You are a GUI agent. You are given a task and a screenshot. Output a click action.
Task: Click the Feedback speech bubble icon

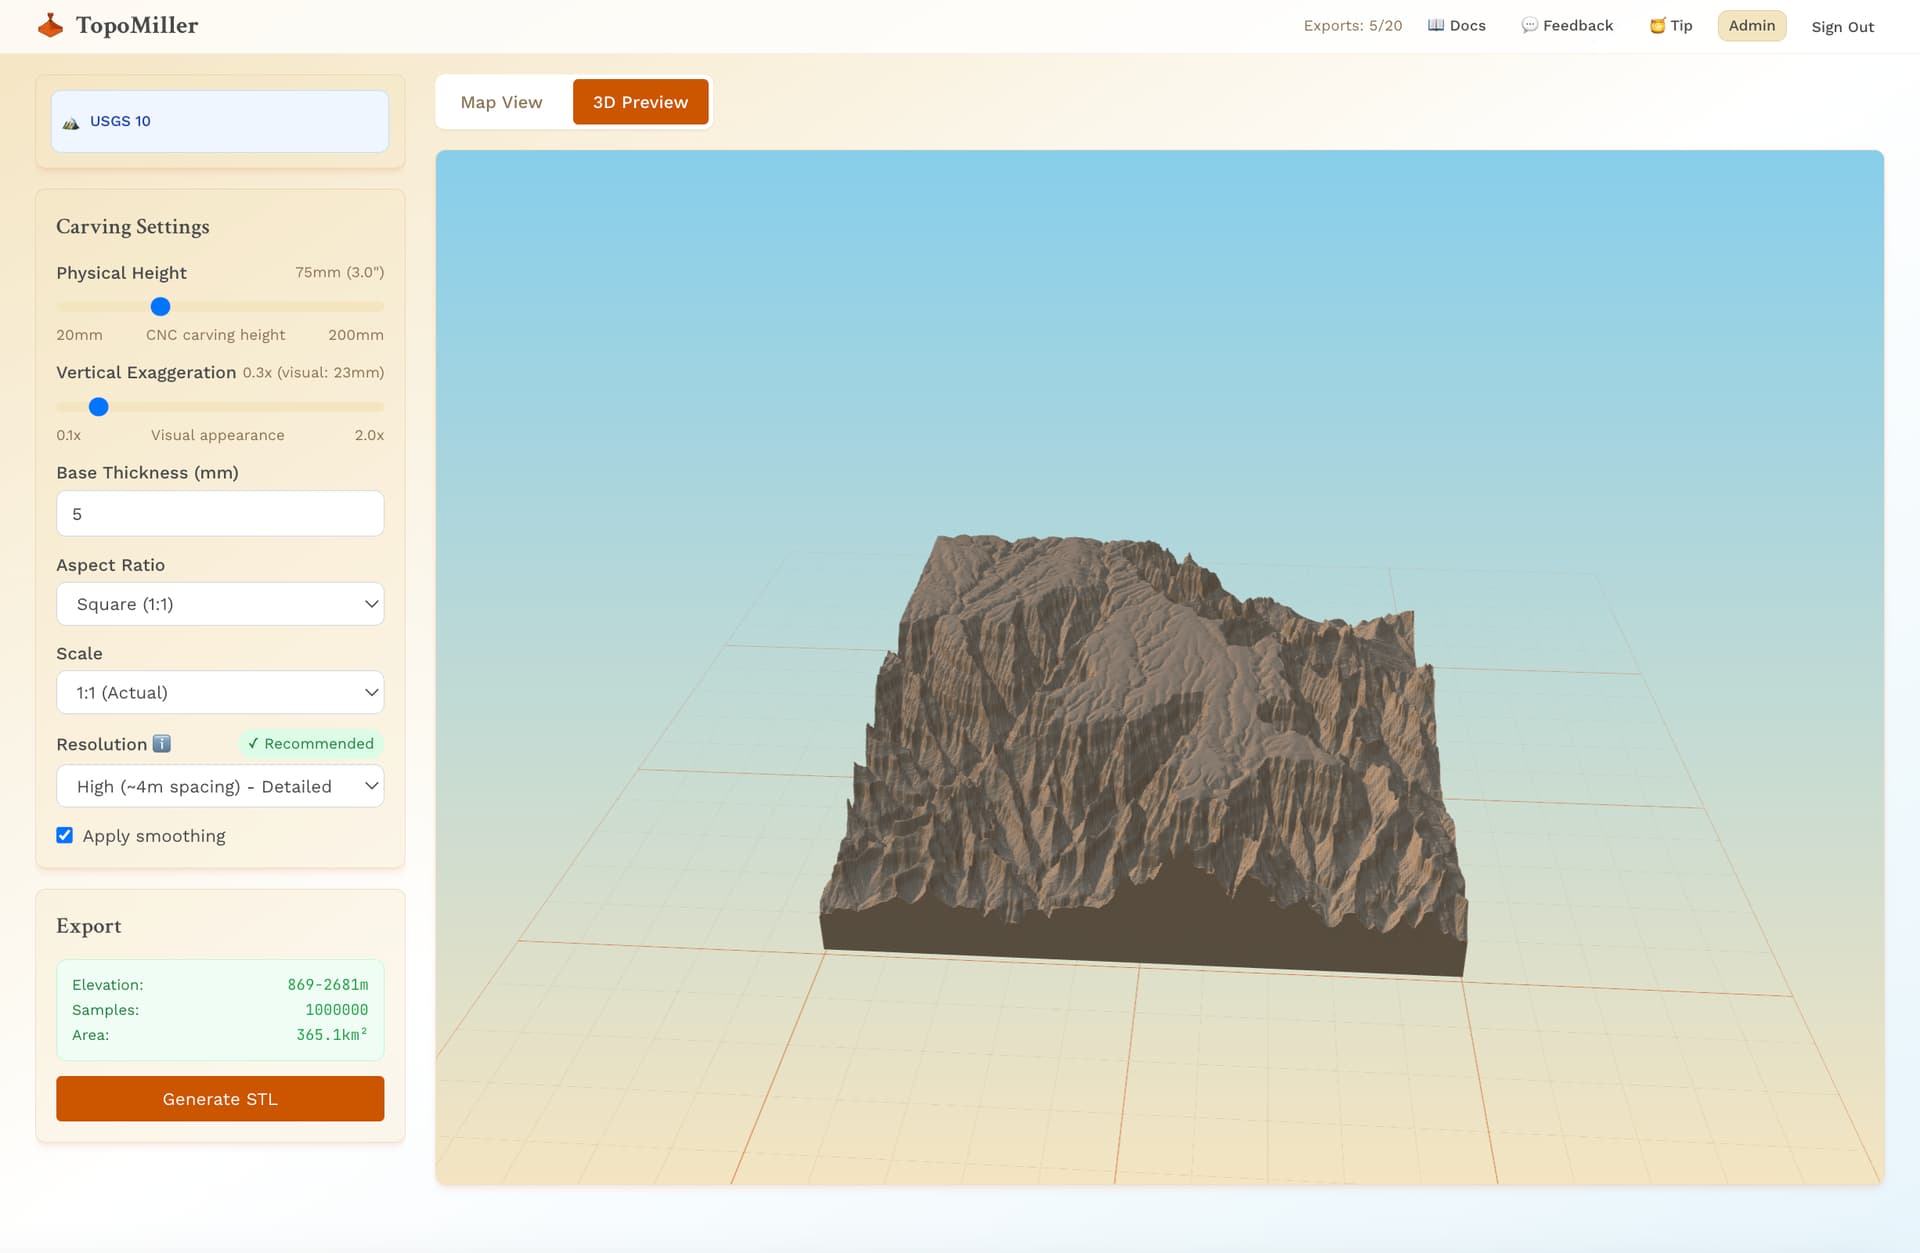[1529, 25]
